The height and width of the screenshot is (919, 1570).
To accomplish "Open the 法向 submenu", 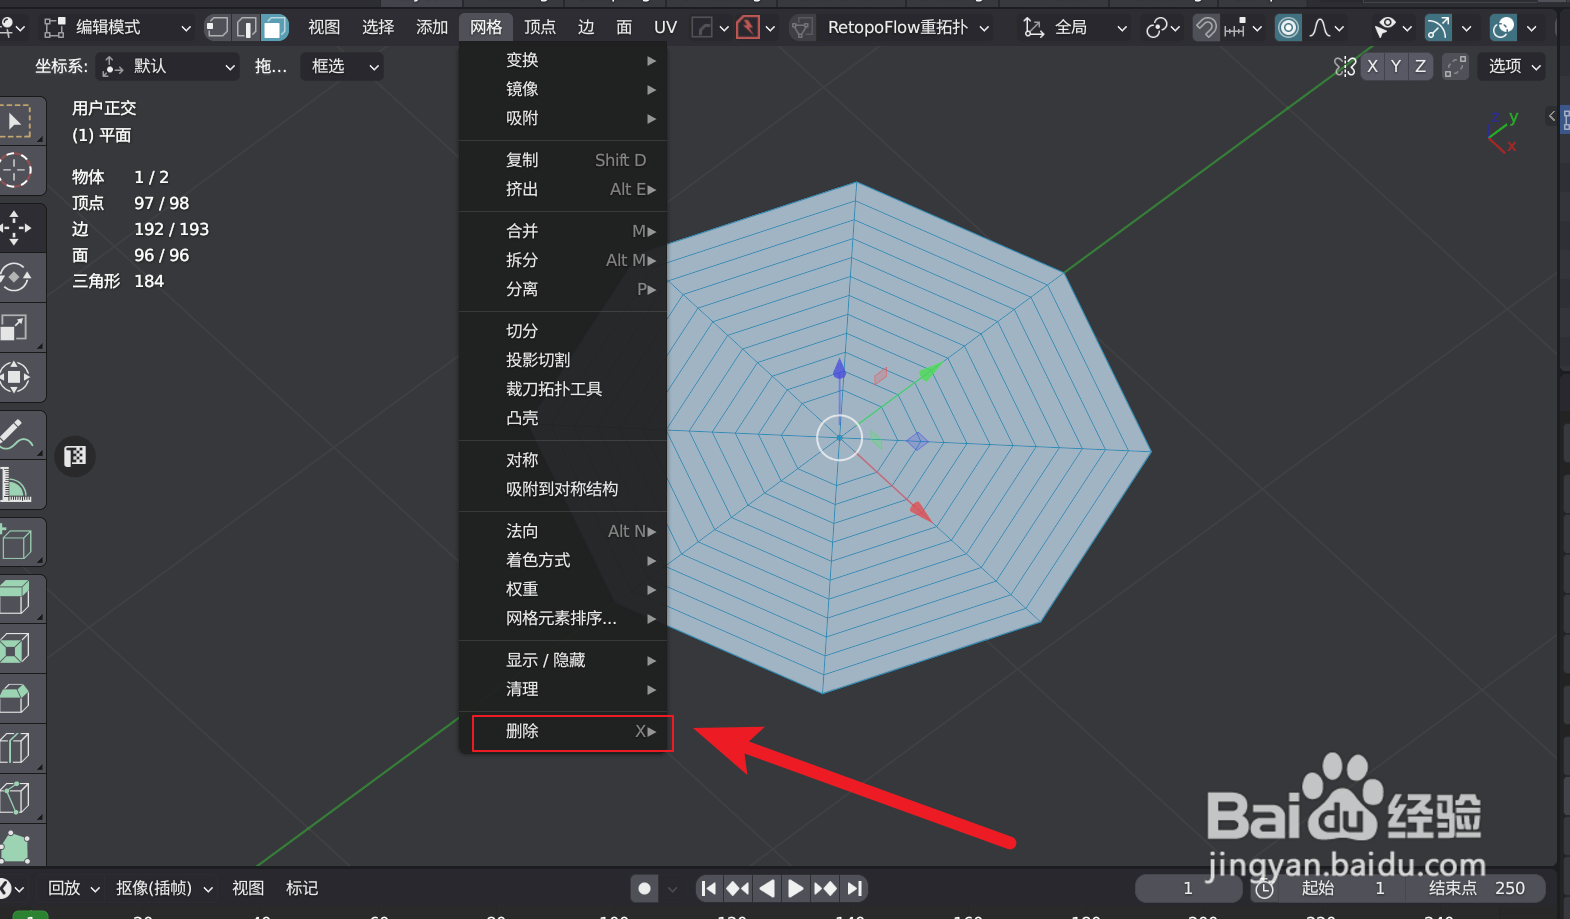I will tap(563, 531).
